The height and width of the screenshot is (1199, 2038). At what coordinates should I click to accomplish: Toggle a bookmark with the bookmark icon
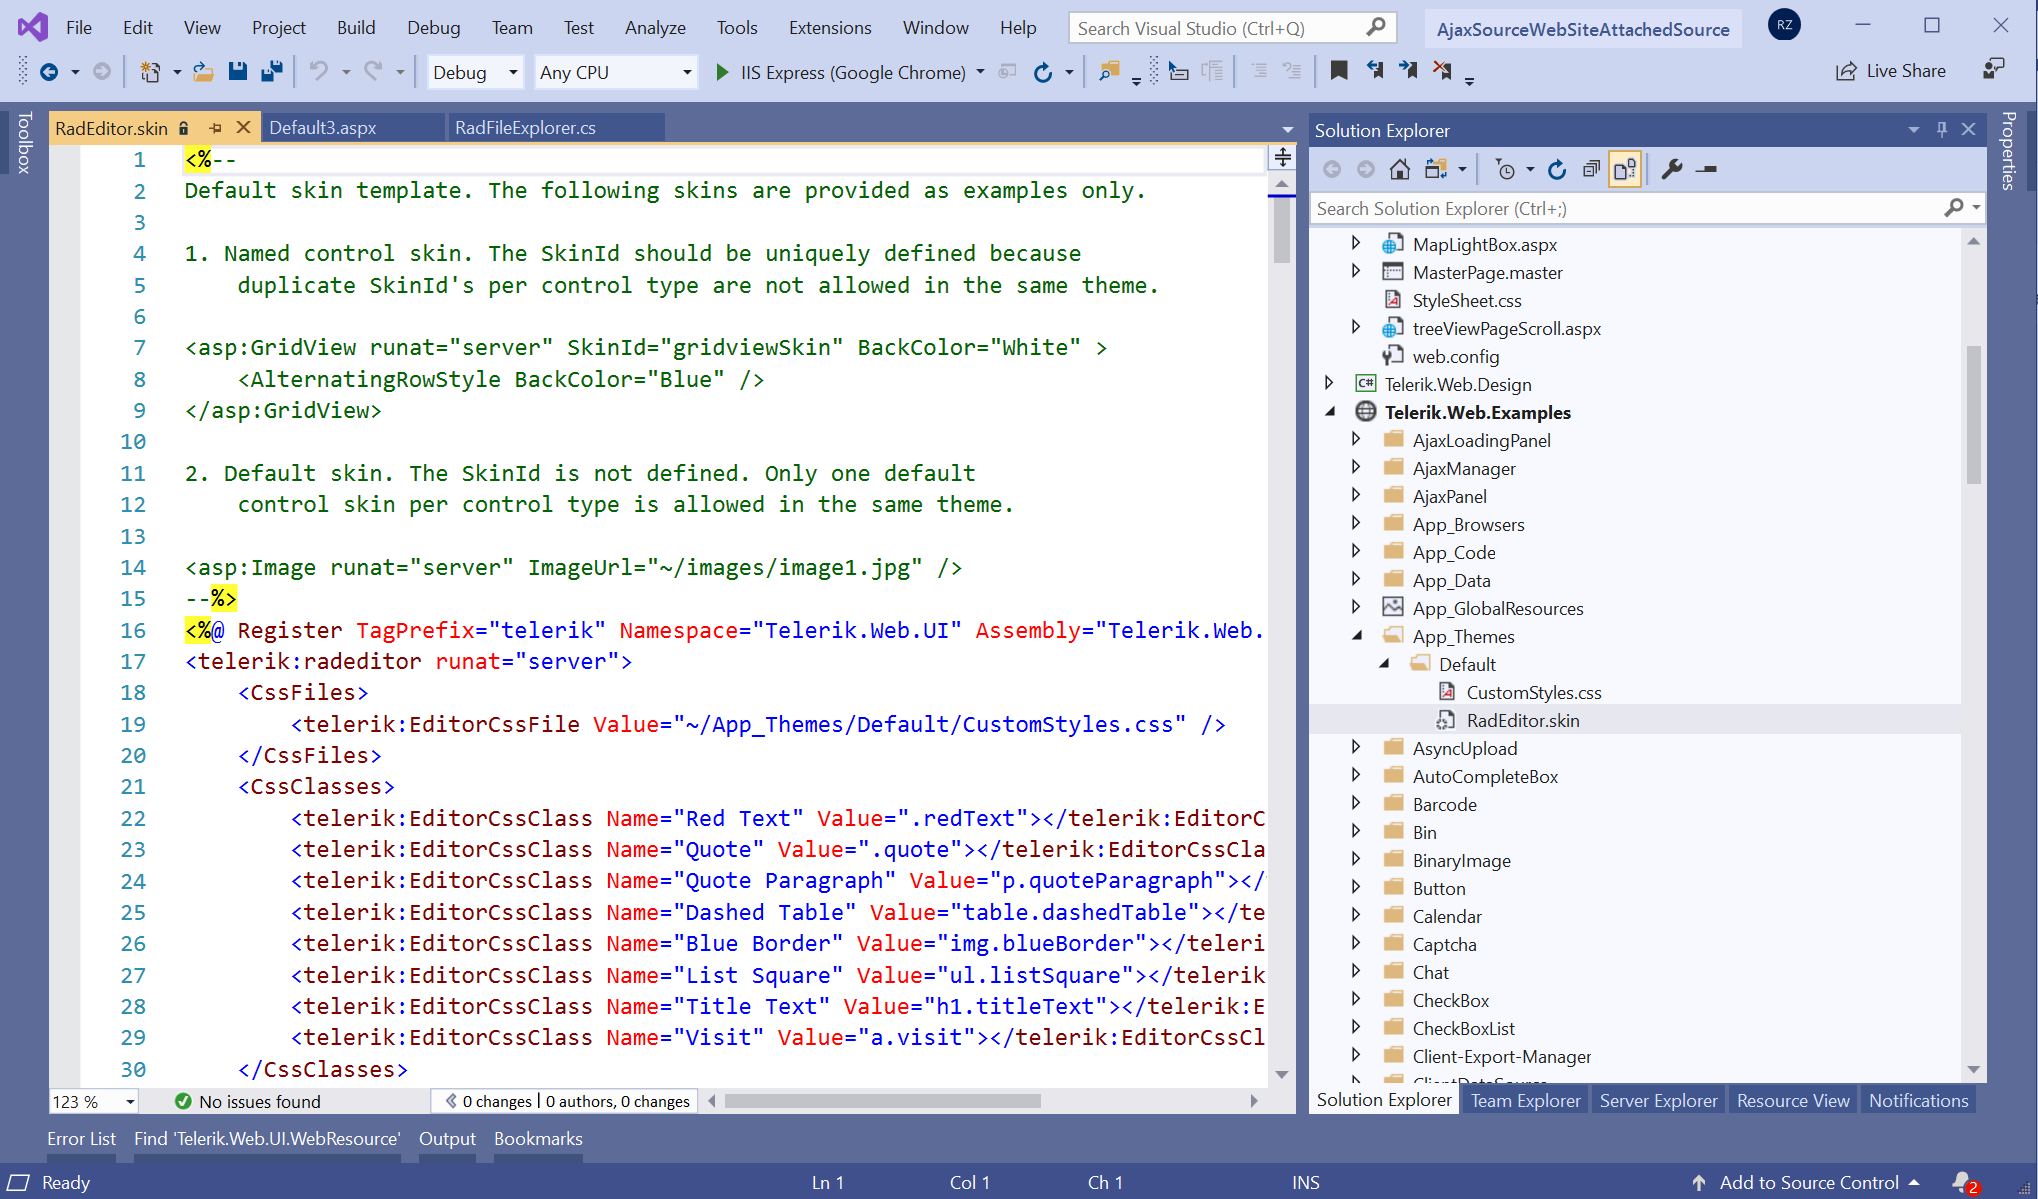(x=1339, y=70)
